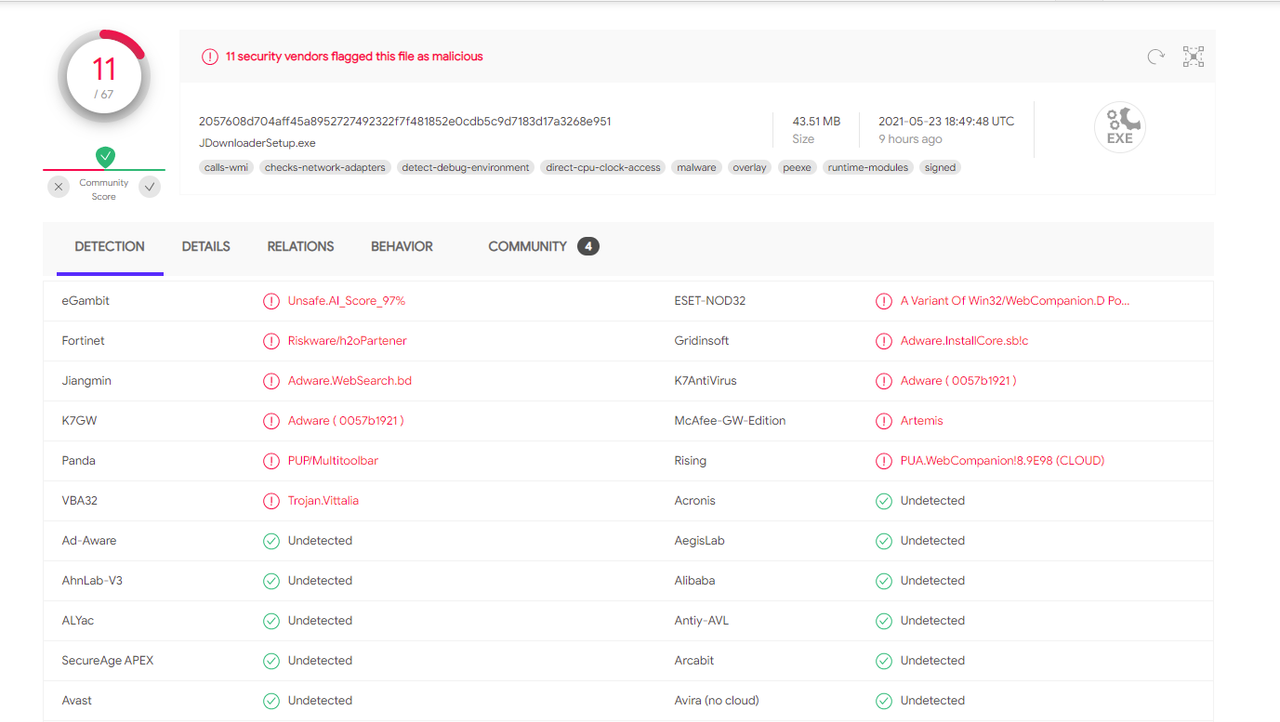Open the COMMUNITY tab
This screenshot has height=722, width=1280.
pos(528,246)
